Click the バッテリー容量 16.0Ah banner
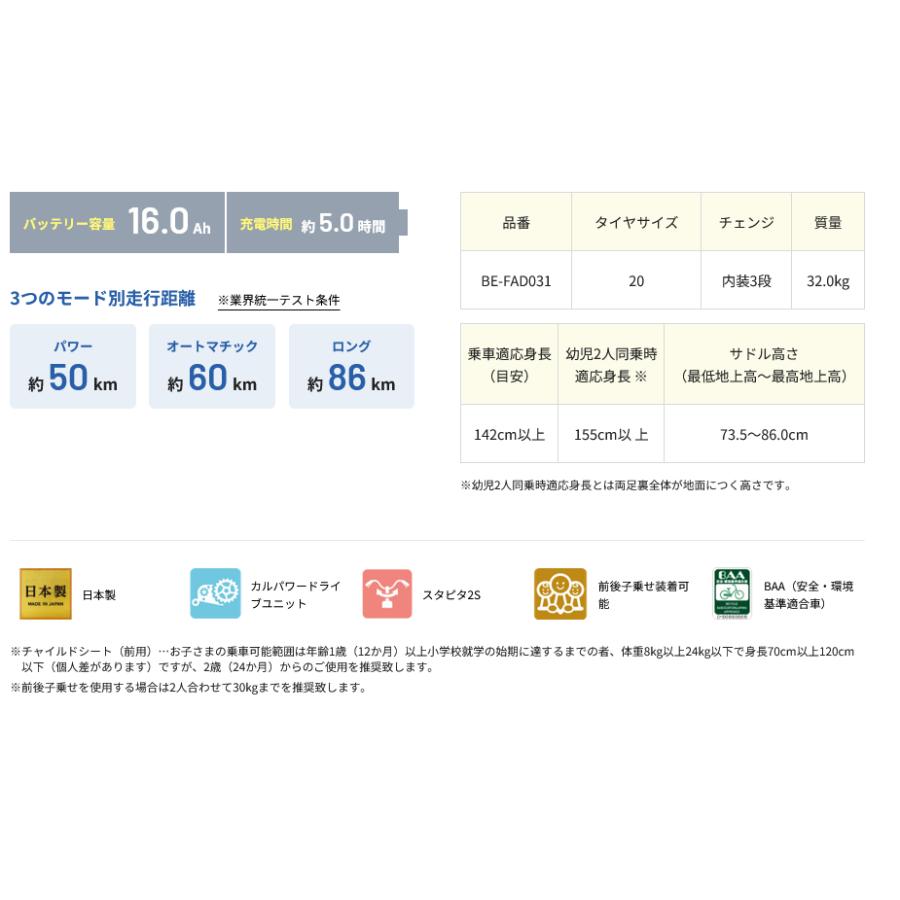The width and height of the screenshot is (900, 900). (x=116, y=222)
